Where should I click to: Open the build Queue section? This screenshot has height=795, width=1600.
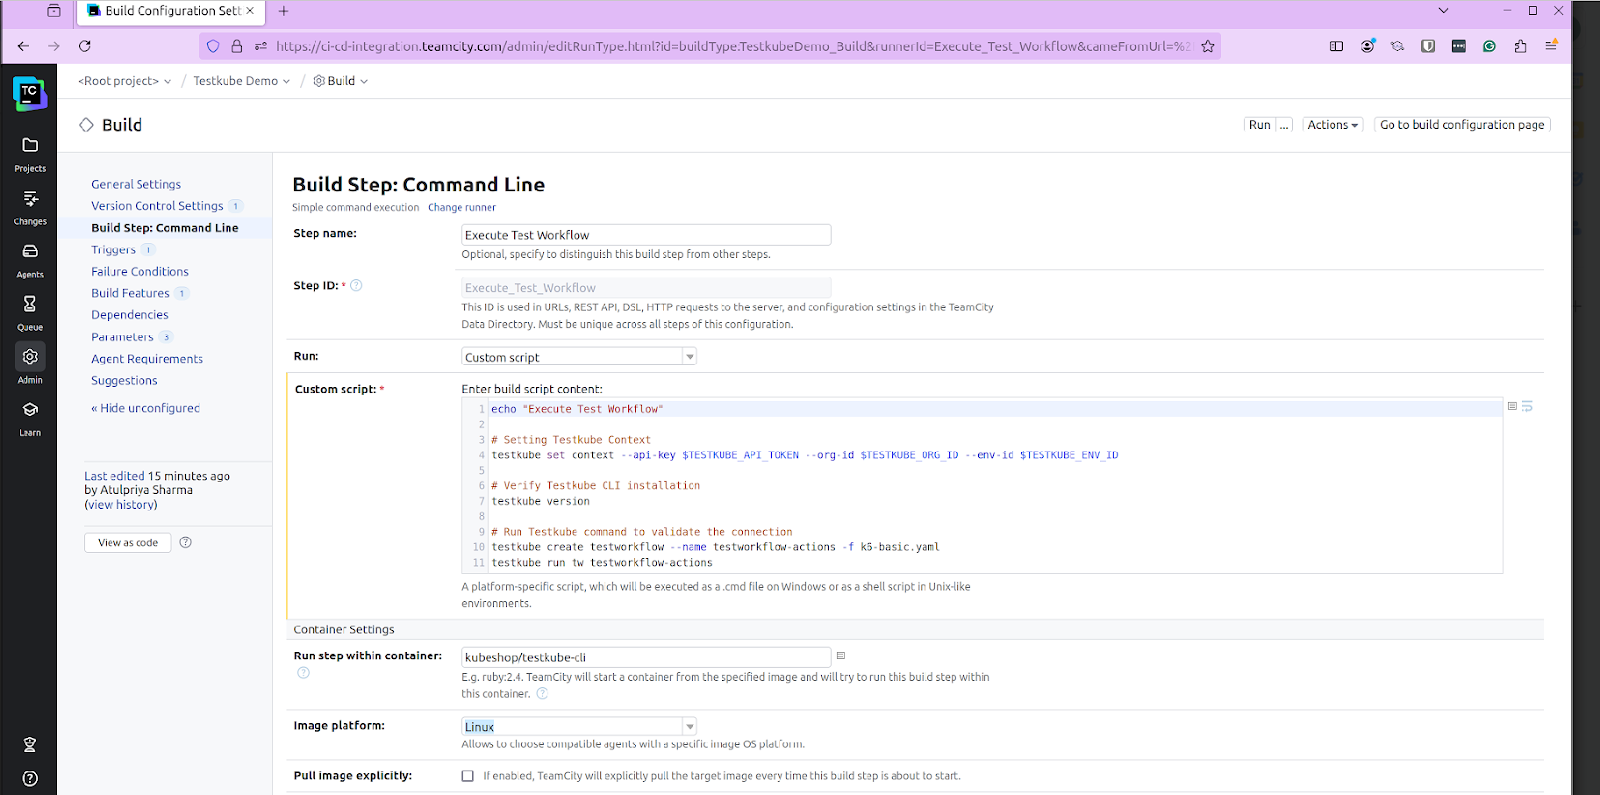tap(30, 314)
